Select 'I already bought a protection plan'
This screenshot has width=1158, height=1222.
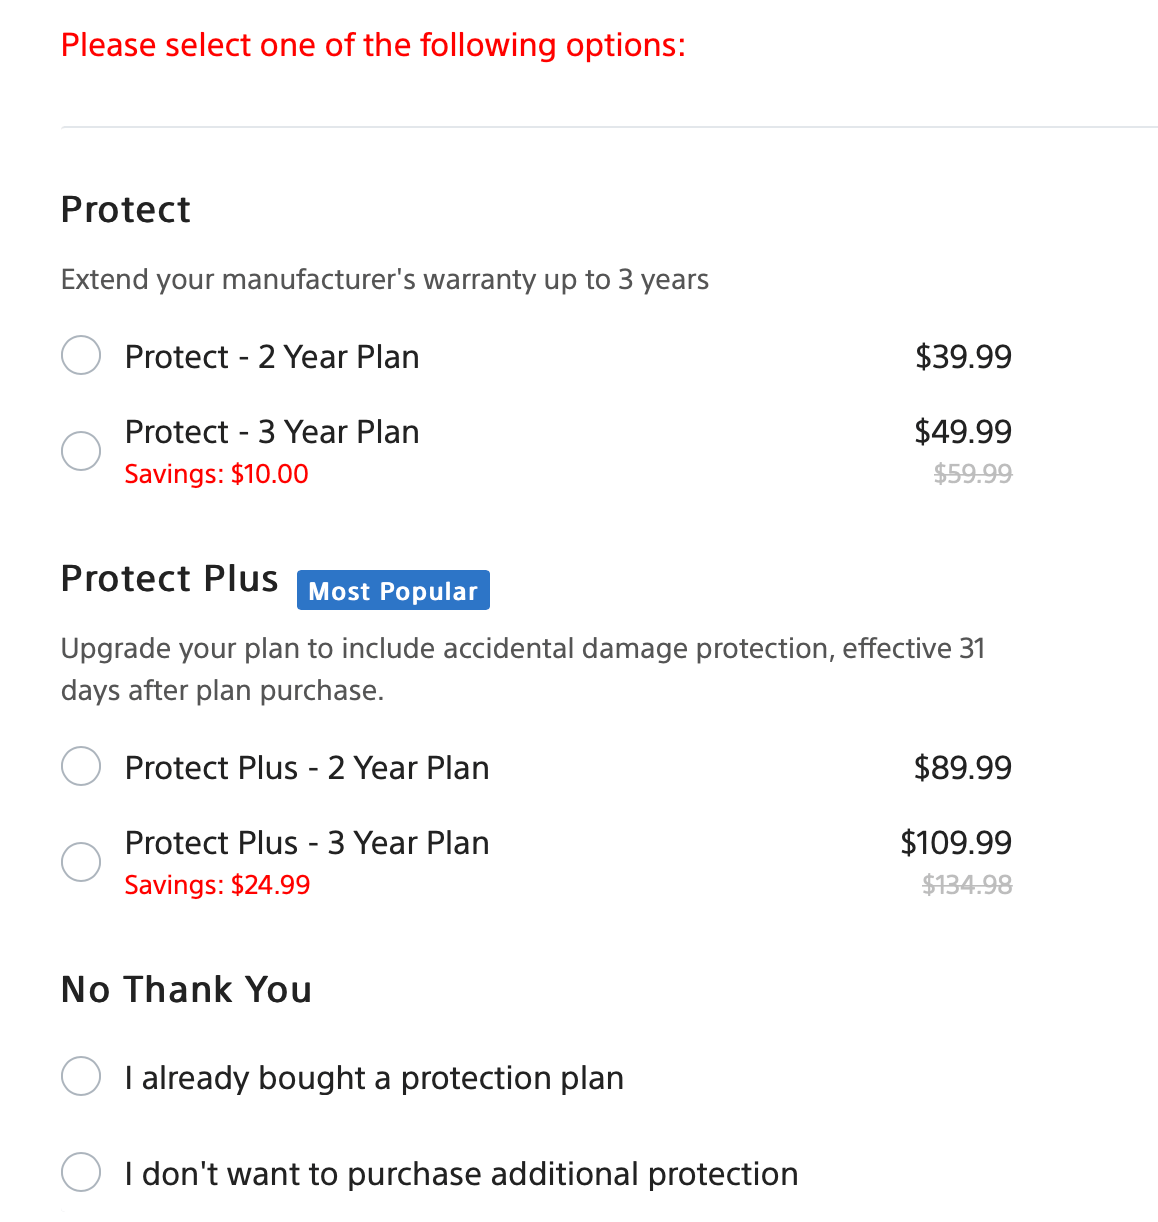pyautogui.click(x=81, y=1076)
